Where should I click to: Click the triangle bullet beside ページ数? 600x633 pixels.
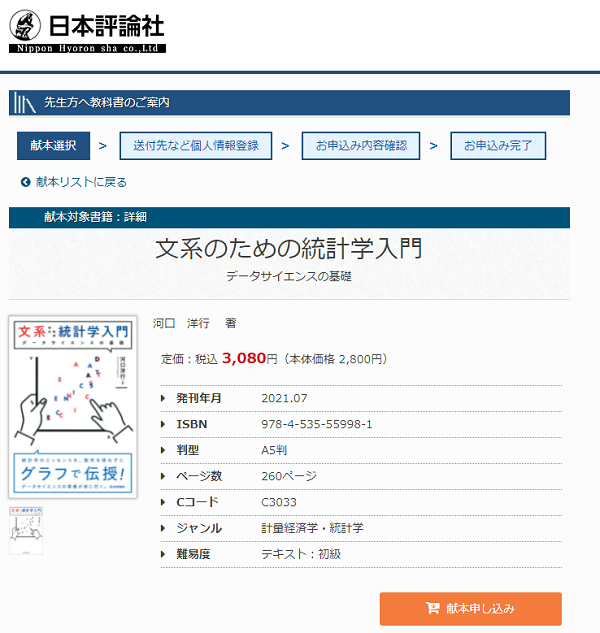[163, 476]
